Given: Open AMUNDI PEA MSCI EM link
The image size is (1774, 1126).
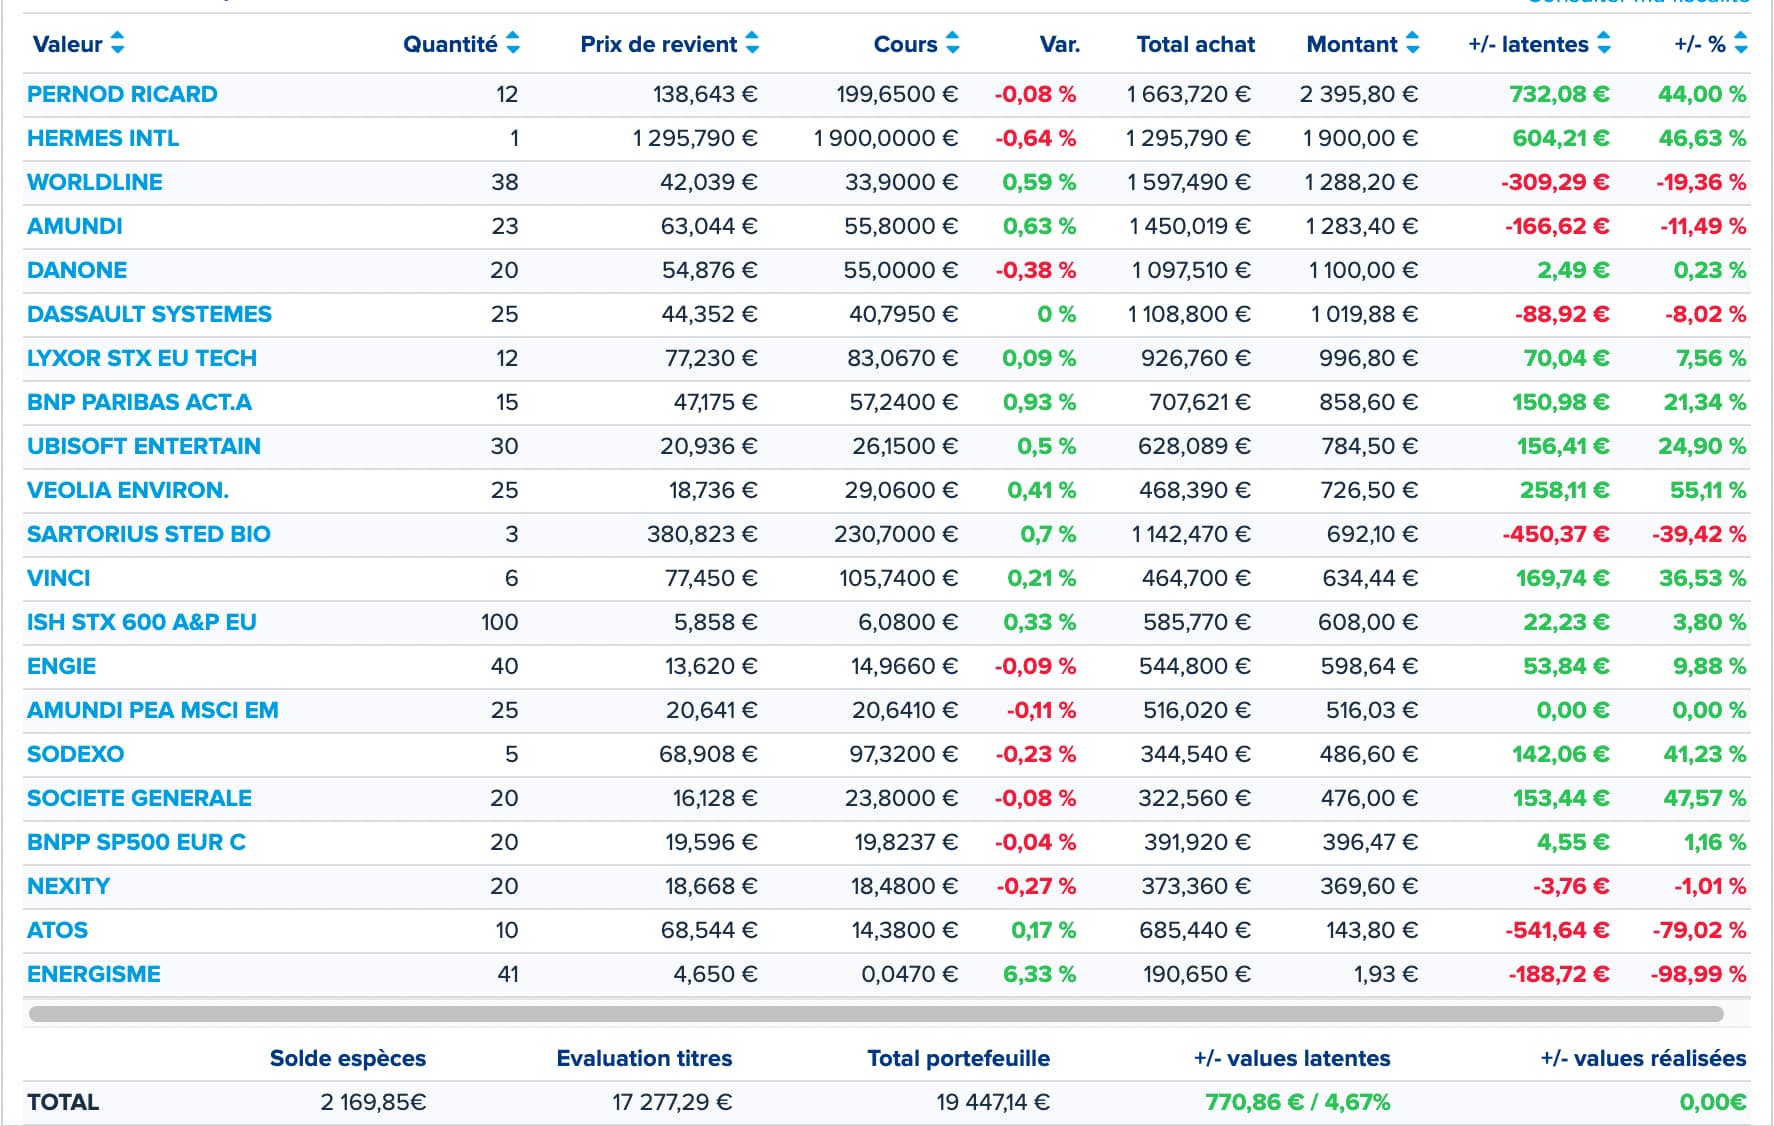Looking at the screenshot, I should [153, 710].
